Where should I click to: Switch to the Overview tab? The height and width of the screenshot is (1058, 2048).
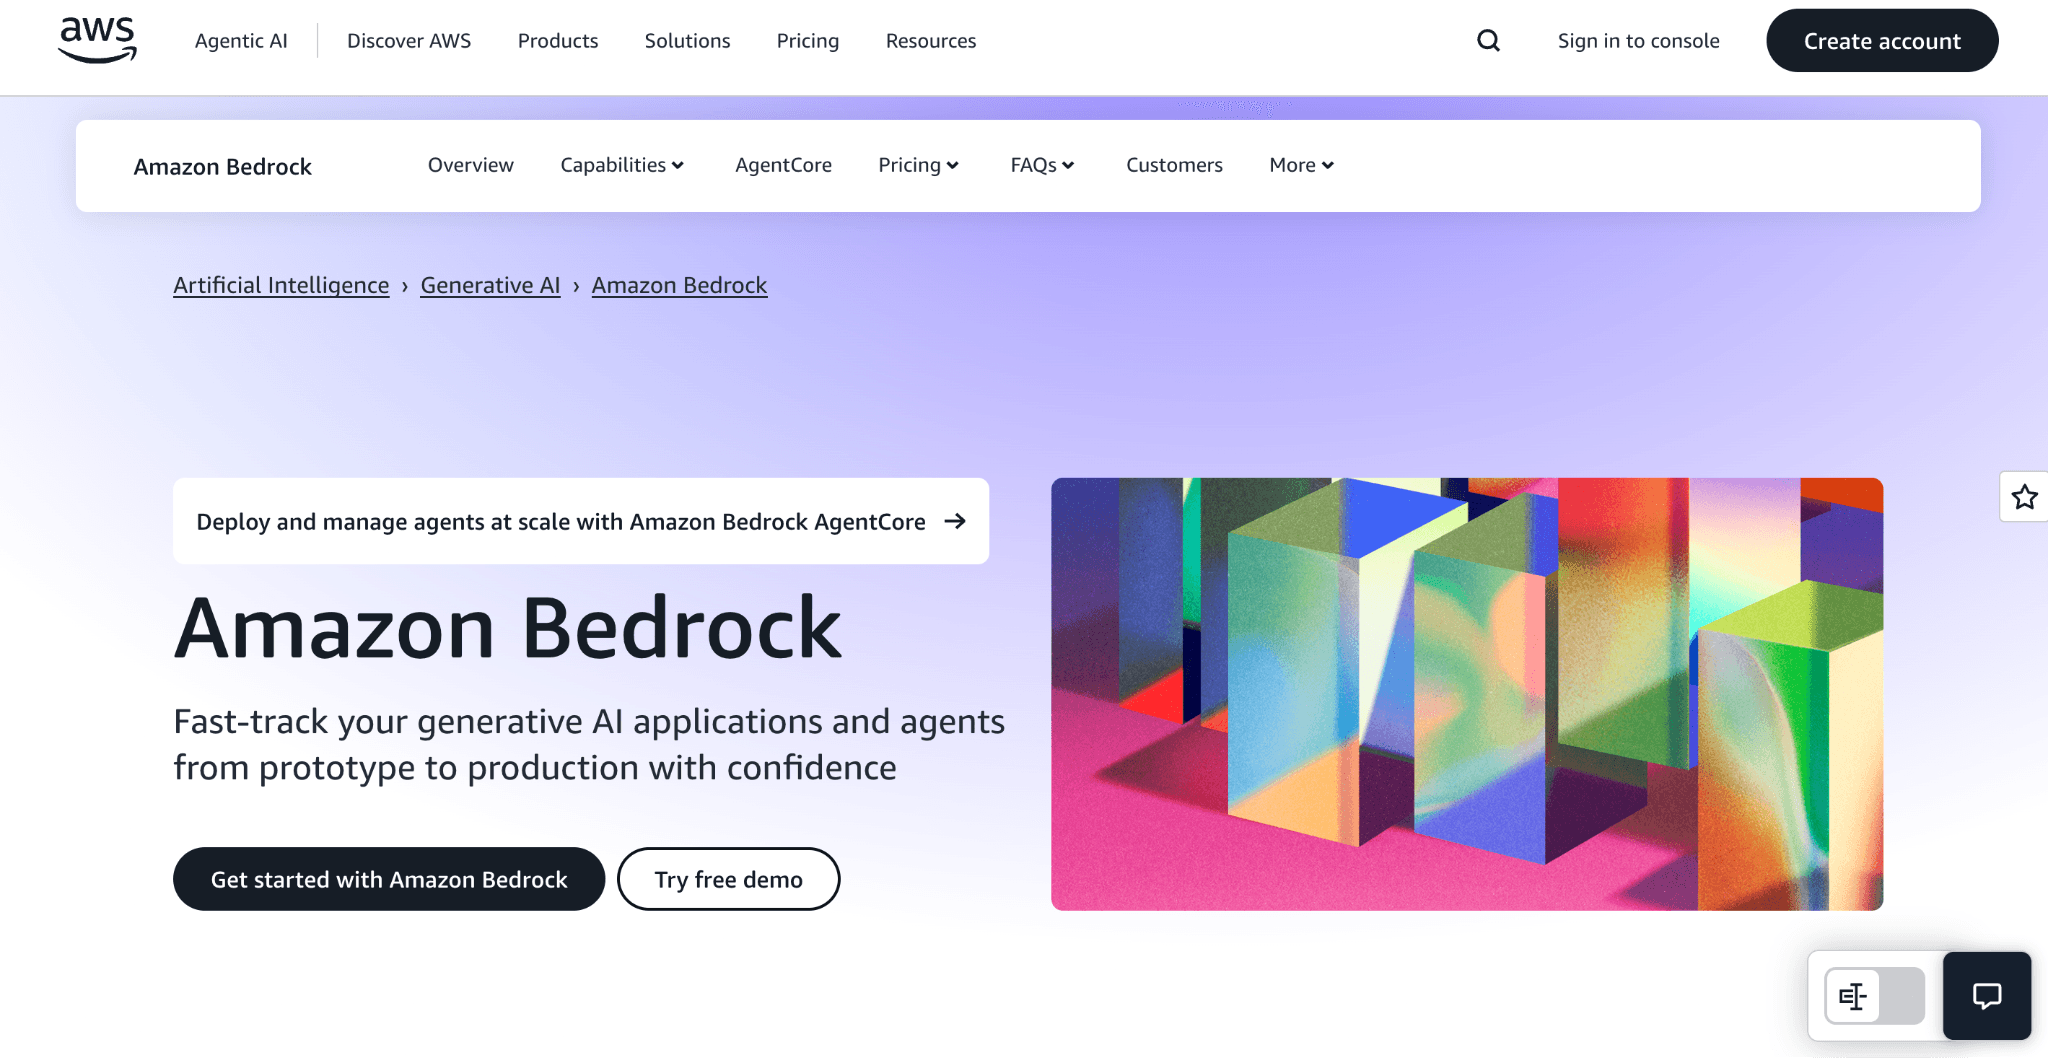471,165
